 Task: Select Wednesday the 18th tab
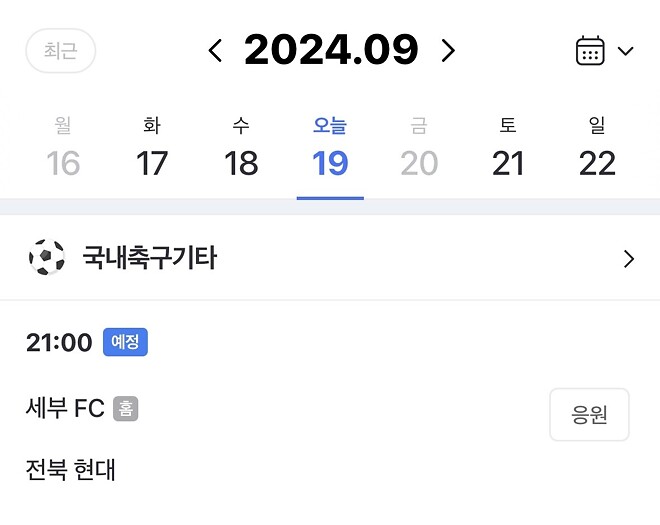click(x=241, y=147)
